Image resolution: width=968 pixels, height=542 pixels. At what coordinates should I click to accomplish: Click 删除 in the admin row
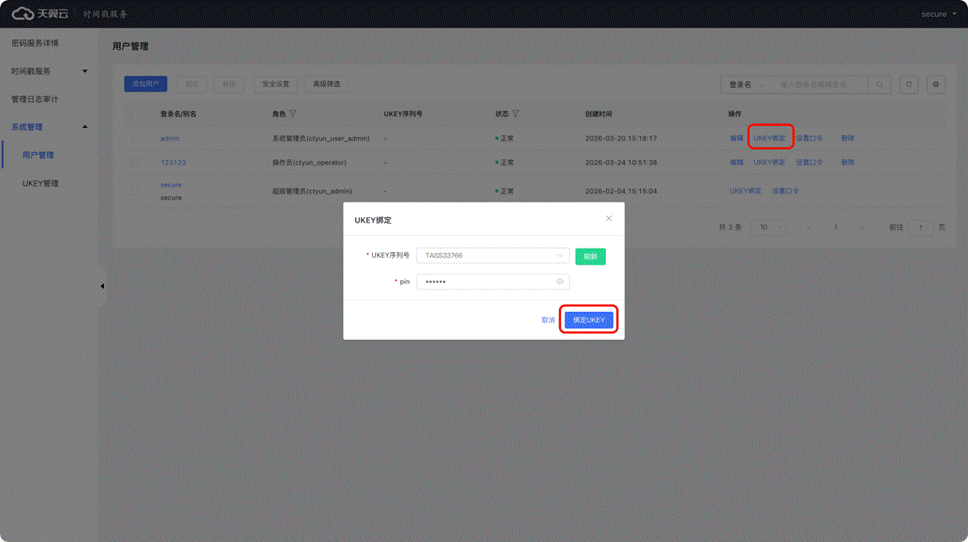click(x=848, y=138)
